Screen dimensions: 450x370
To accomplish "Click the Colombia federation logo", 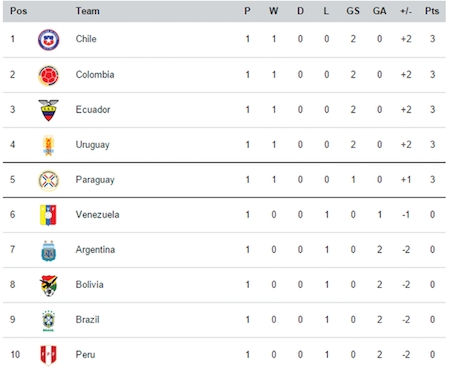I will (x=48, y=75).
